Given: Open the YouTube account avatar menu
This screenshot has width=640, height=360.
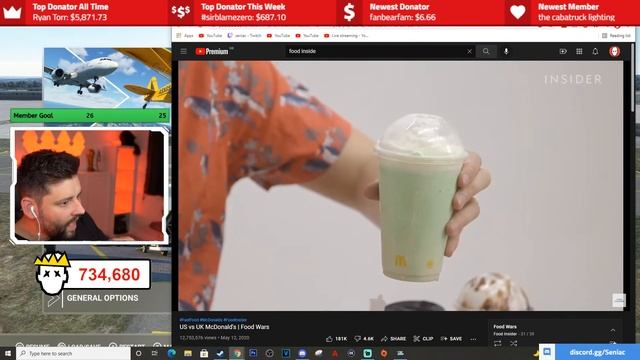Looking at the screenshot, I should pos(615,51).
